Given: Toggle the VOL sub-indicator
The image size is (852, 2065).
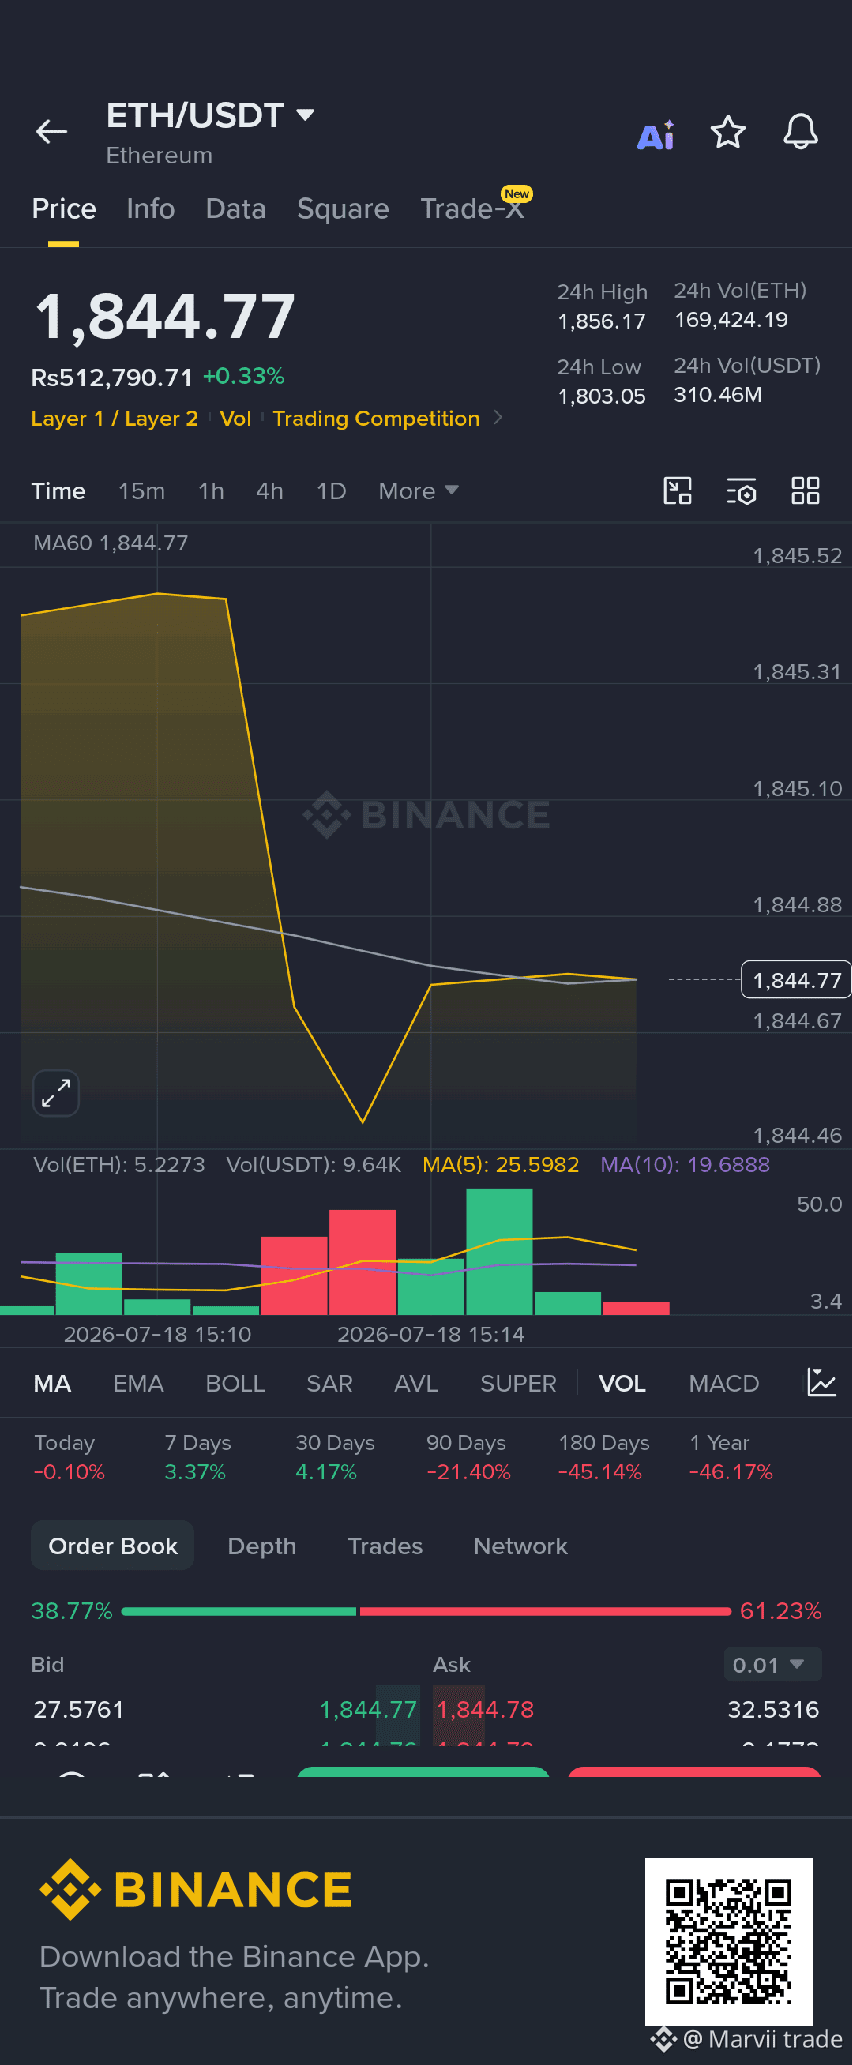Looking at the screenshot, I should click(x=622, y=1383).
